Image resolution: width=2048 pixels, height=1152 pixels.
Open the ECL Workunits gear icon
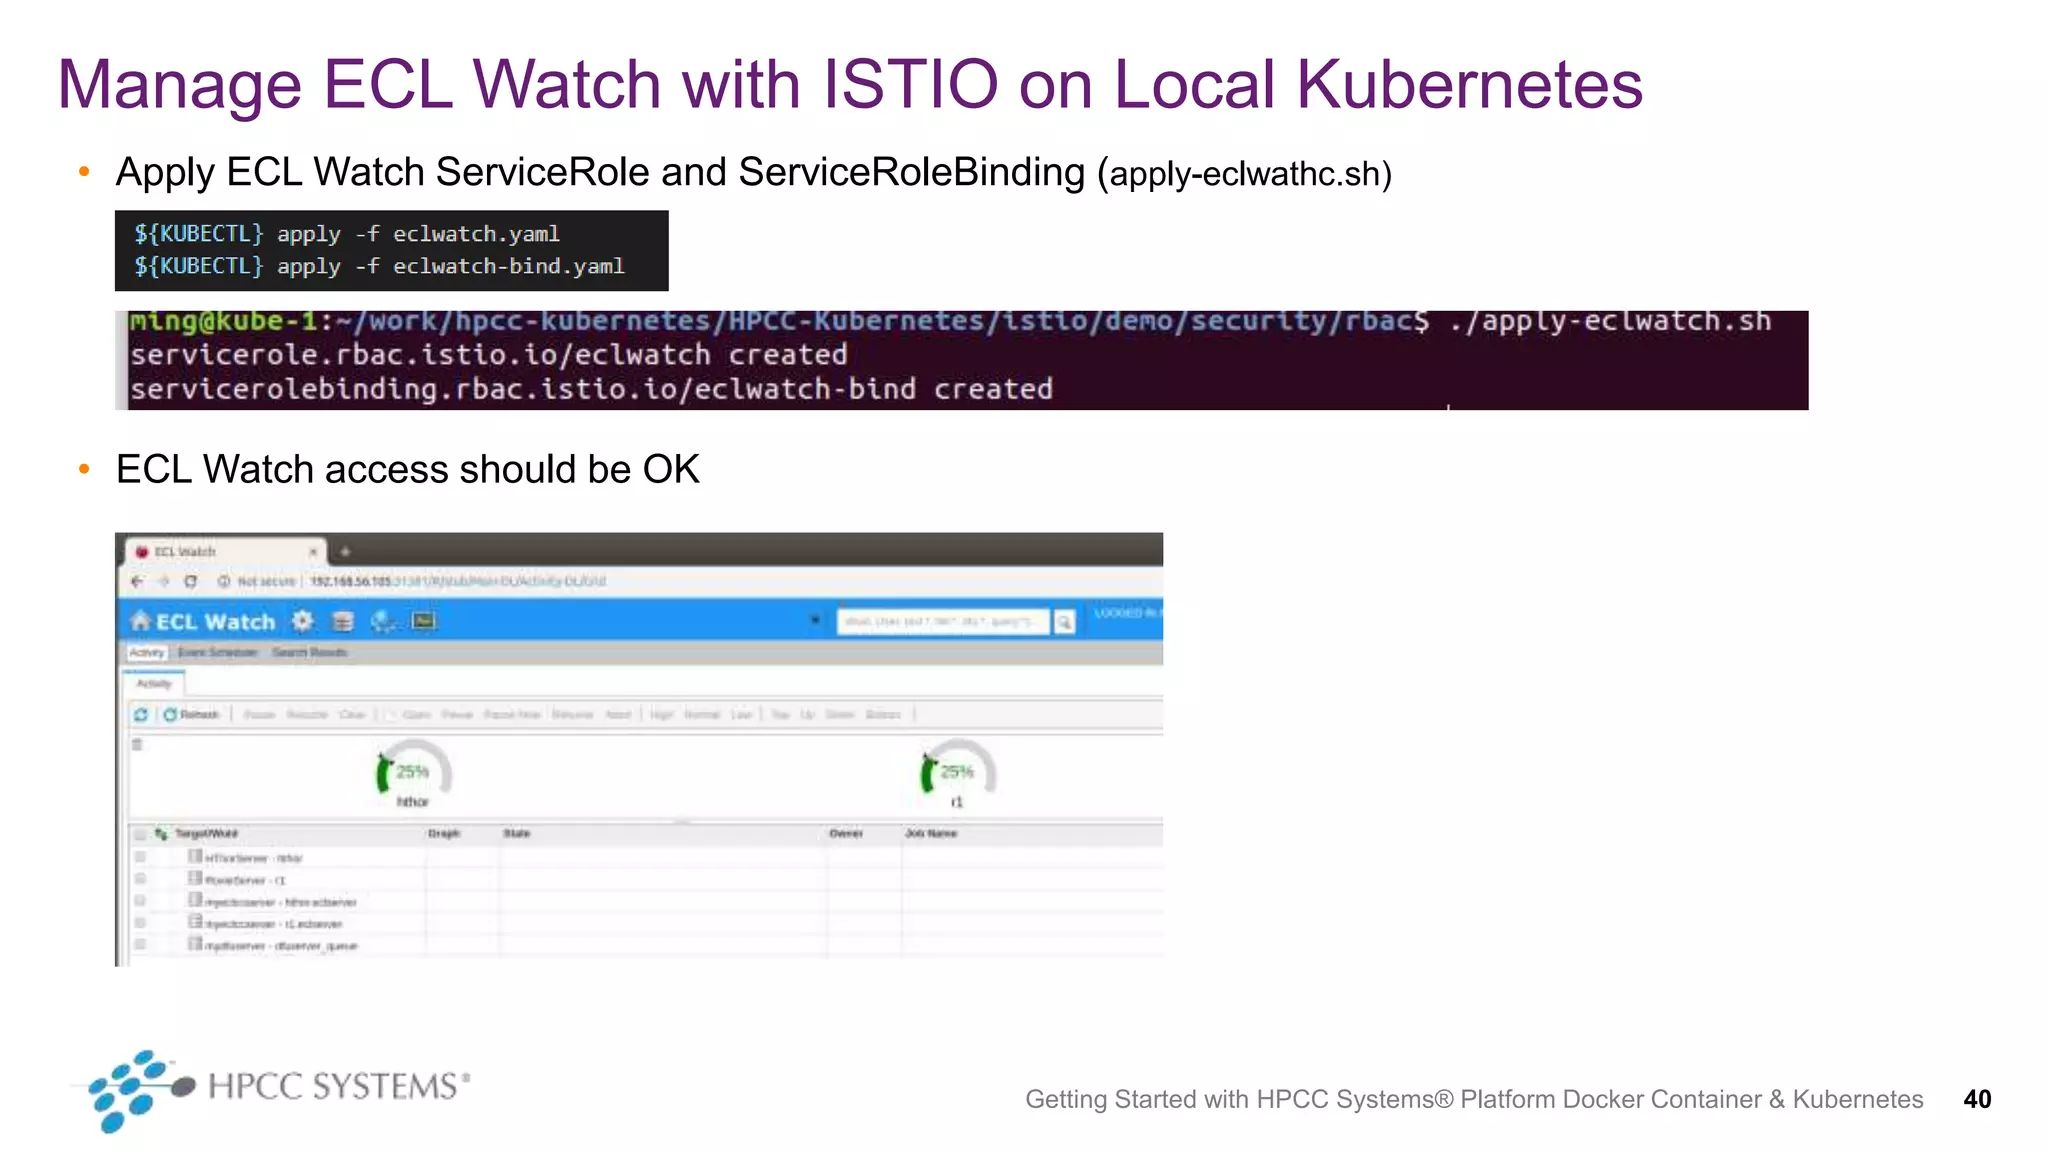click(x=302, y=621)
